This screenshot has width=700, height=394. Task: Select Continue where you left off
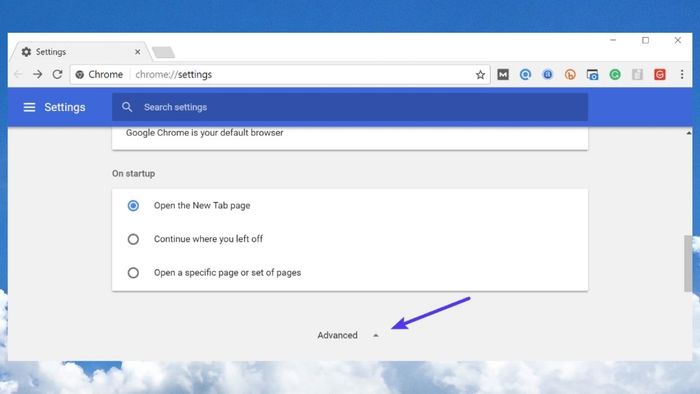tap(133, 239)
